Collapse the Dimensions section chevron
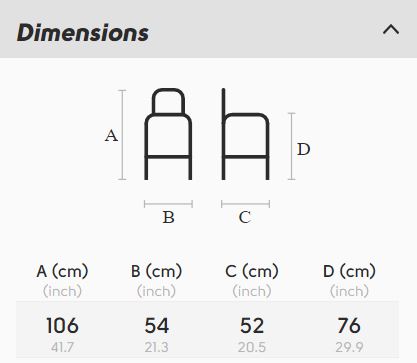This screenshot has height=363, width=417. [x=391, y=30]
